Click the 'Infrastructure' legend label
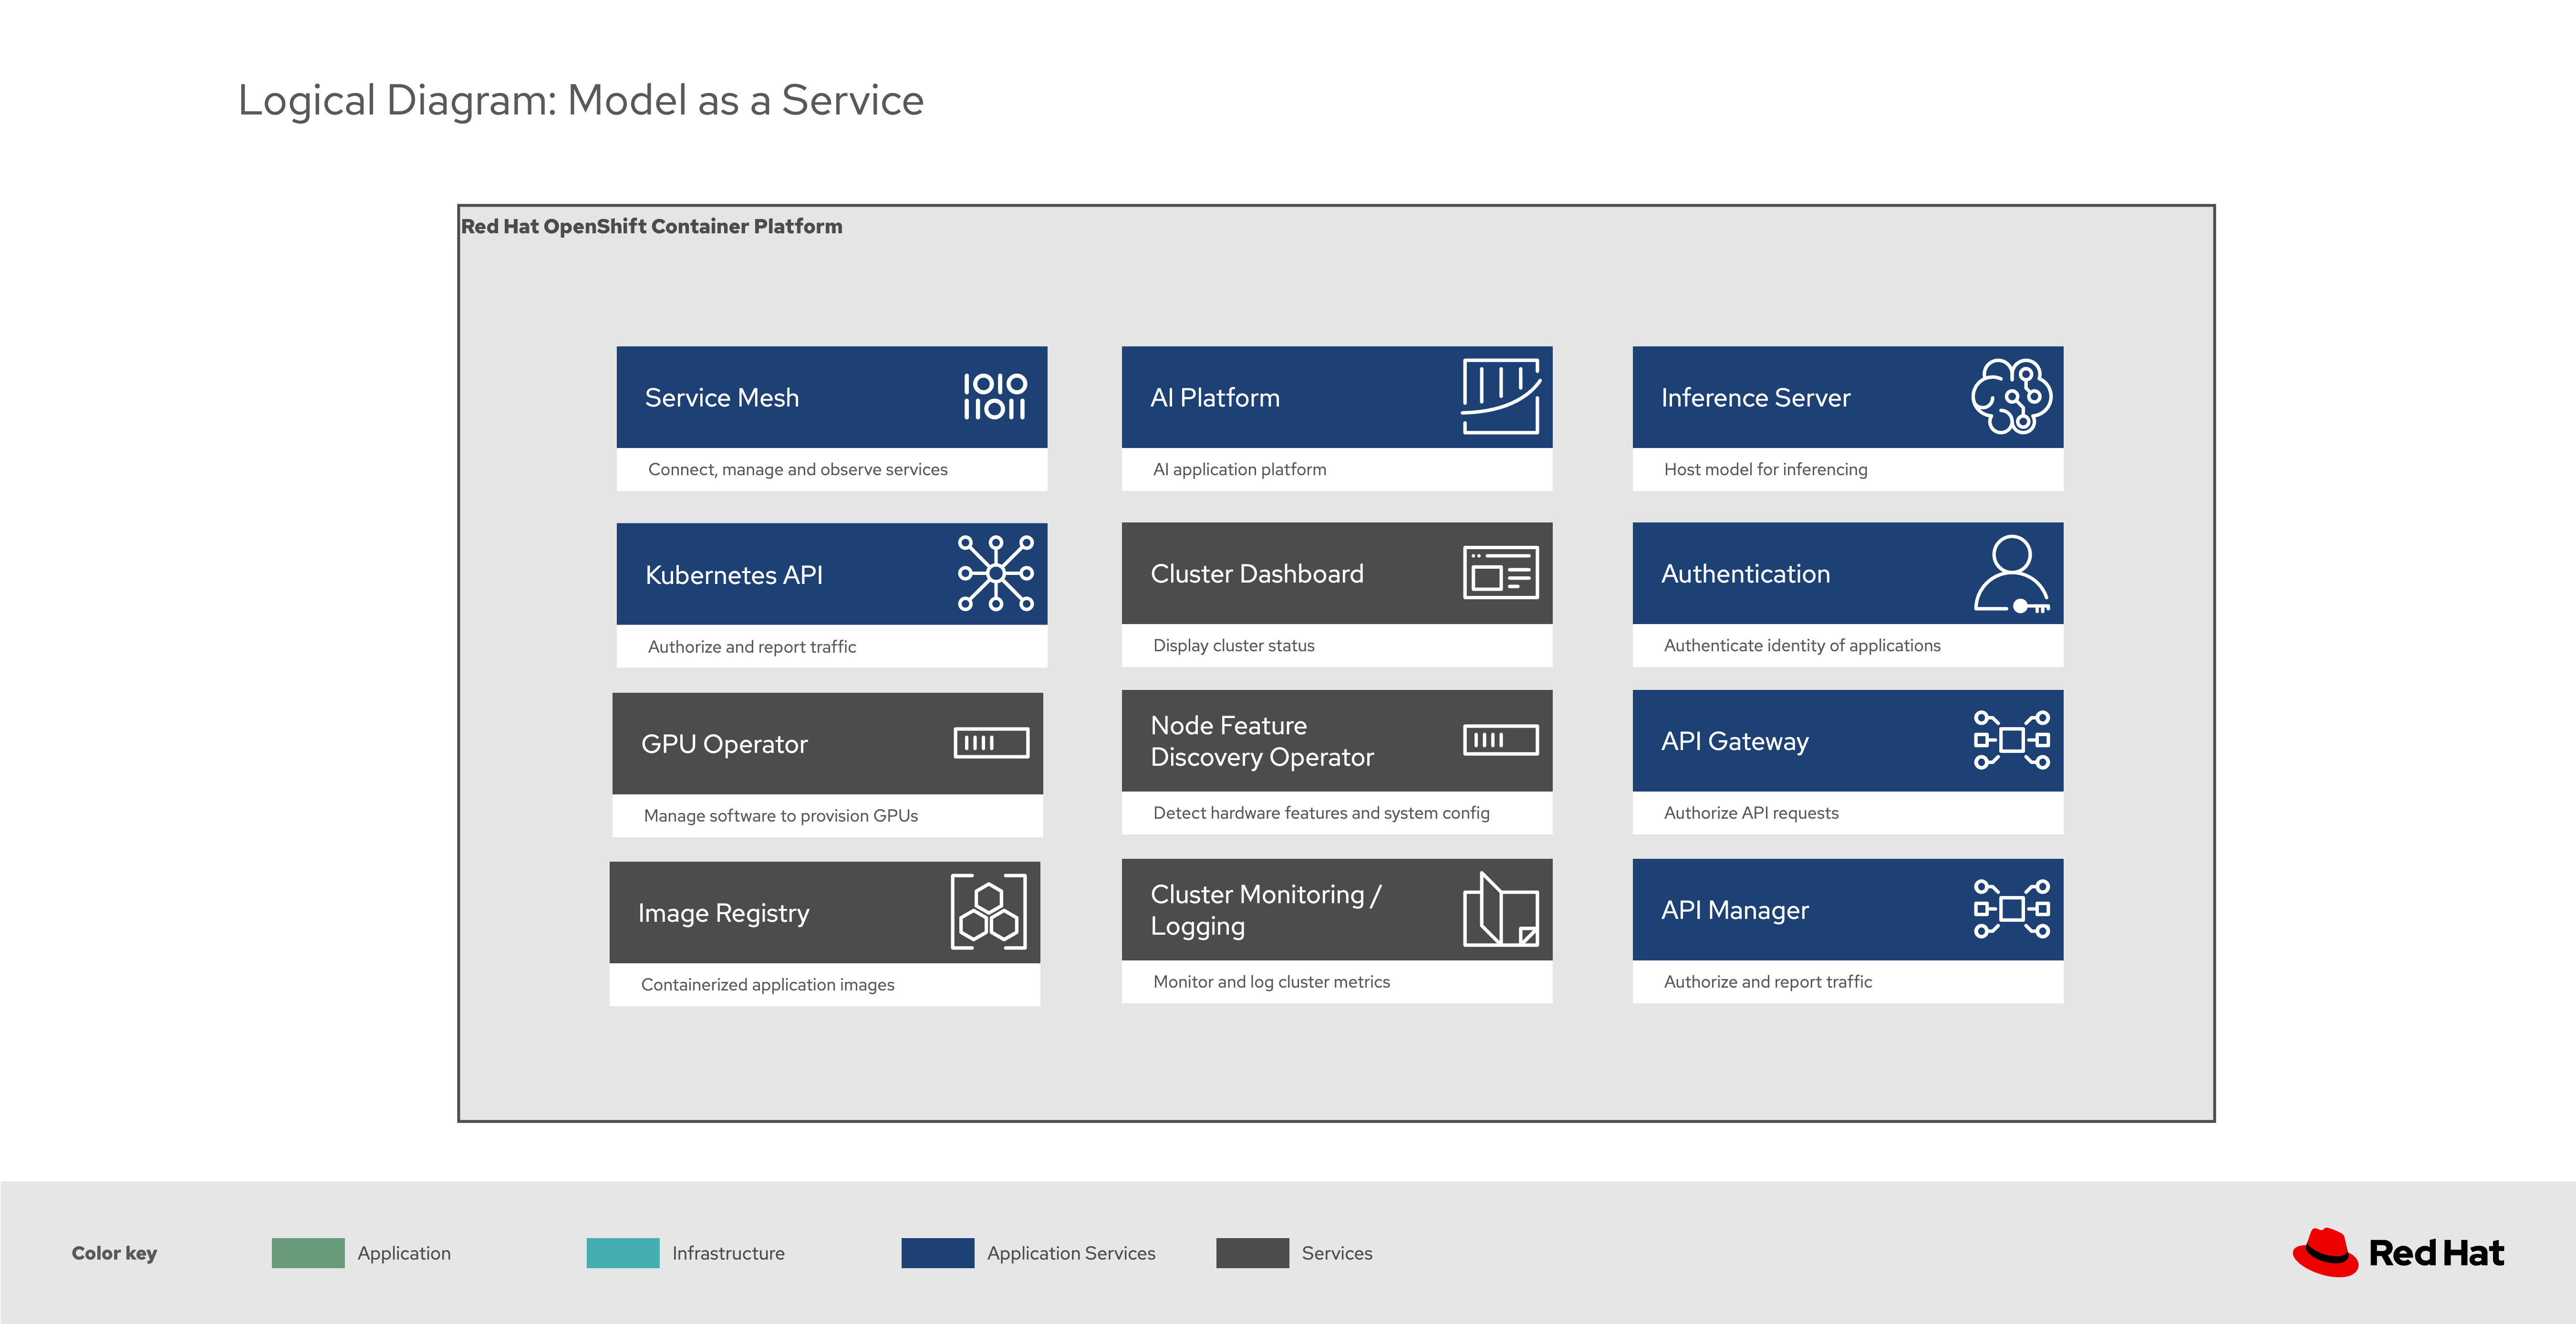The image size is (2576, 1324). [728, 1253]
